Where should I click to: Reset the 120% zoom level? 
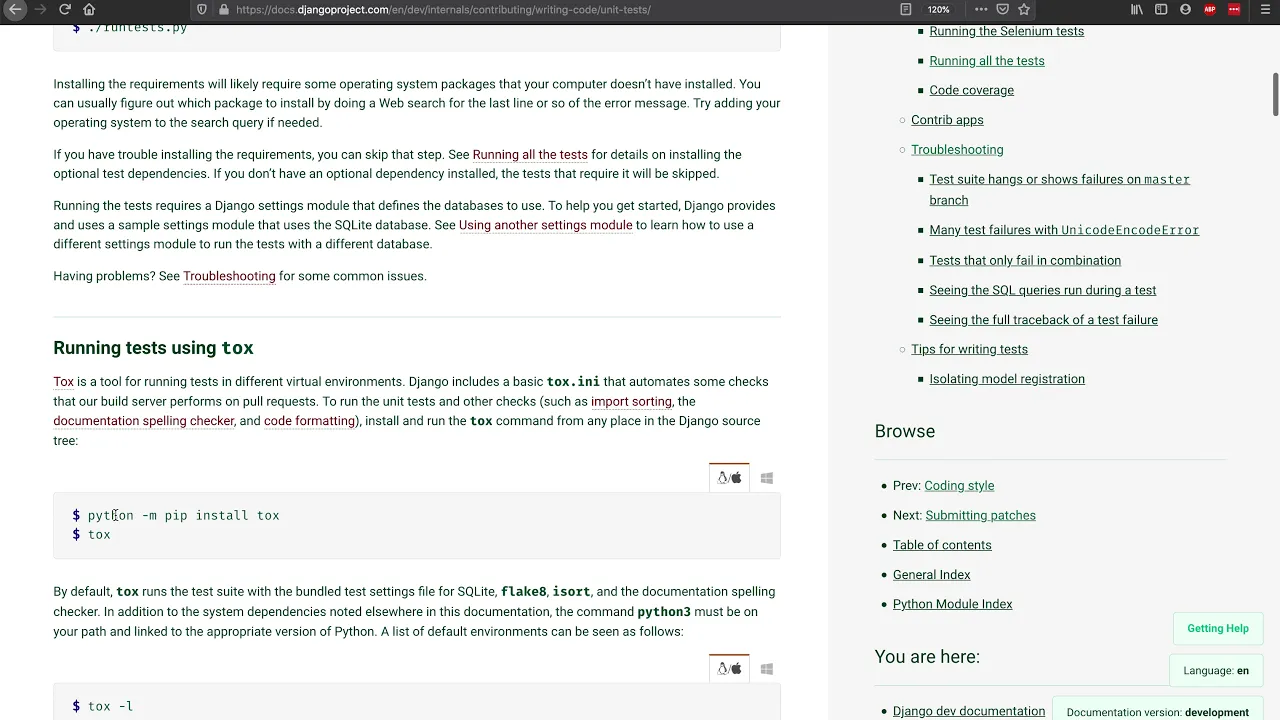pos(938,9)
